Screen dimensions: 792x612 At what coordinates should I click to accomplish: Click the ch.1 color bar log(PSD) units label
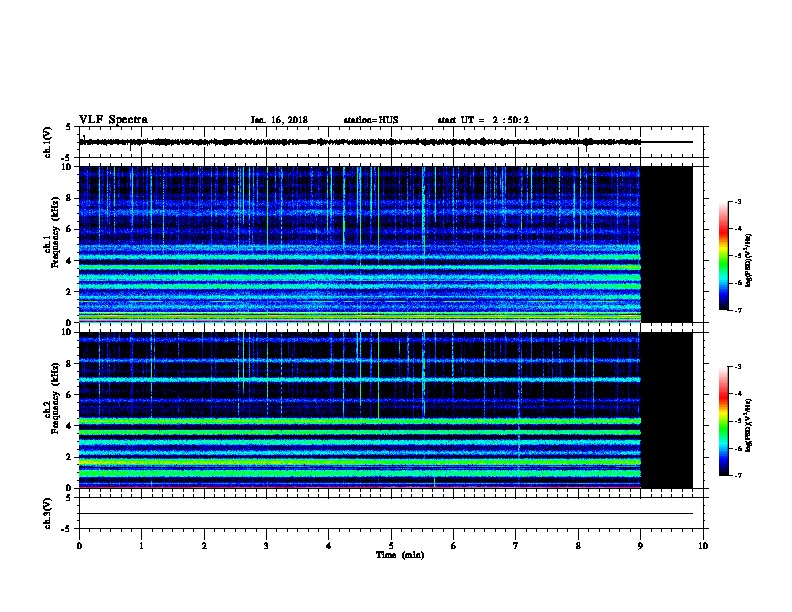click(749, 260)
